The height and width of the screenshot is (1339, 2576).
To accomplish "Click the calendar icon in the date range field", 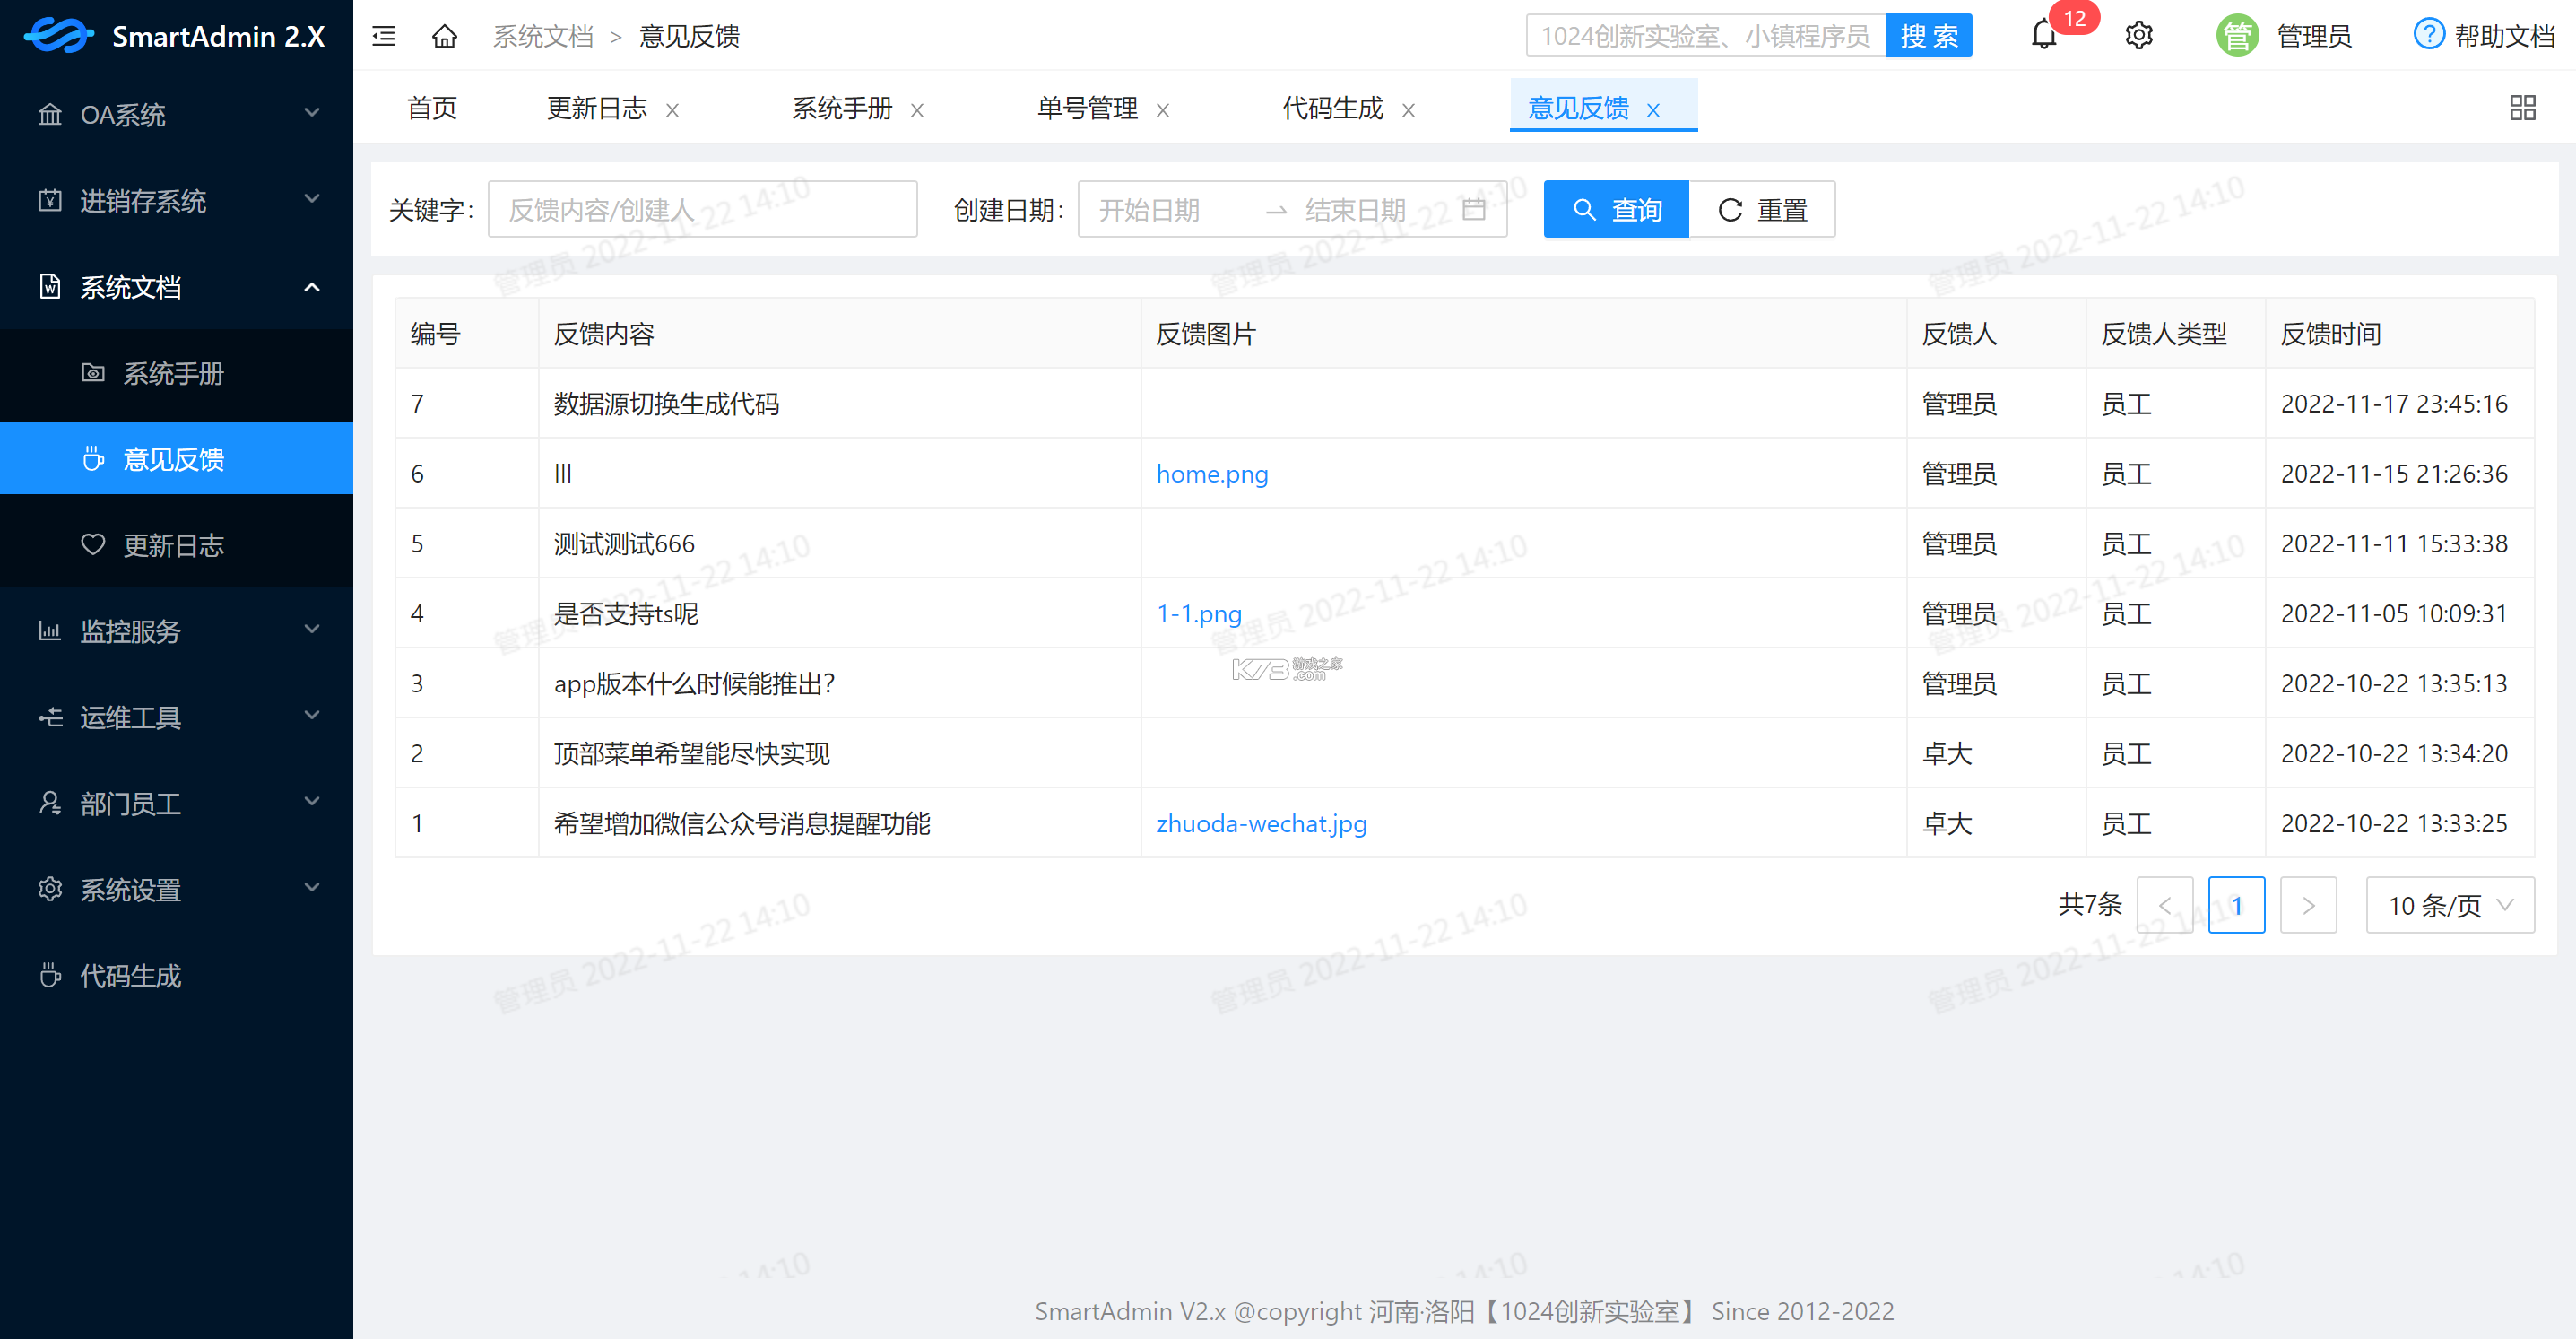I will coord(1474,209).
